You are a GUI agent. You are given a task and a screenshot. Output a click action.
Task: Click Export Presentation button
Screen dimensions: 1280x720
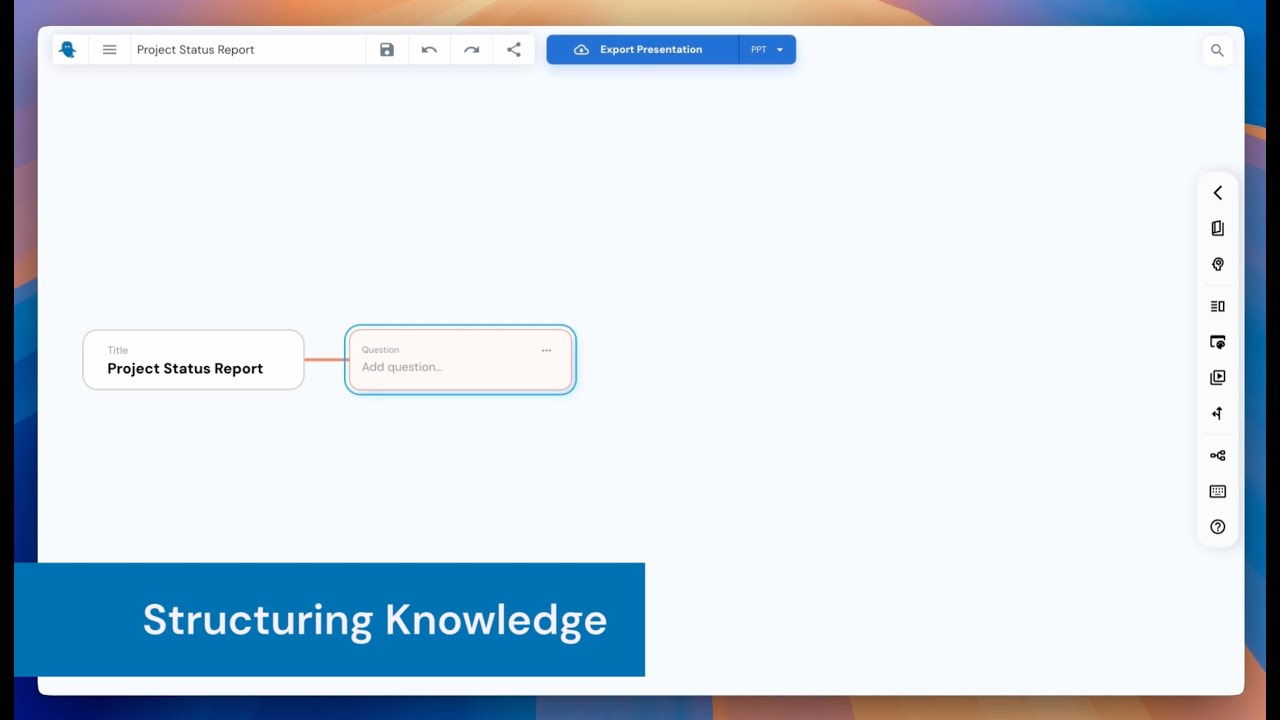click(x=643, y=50)
